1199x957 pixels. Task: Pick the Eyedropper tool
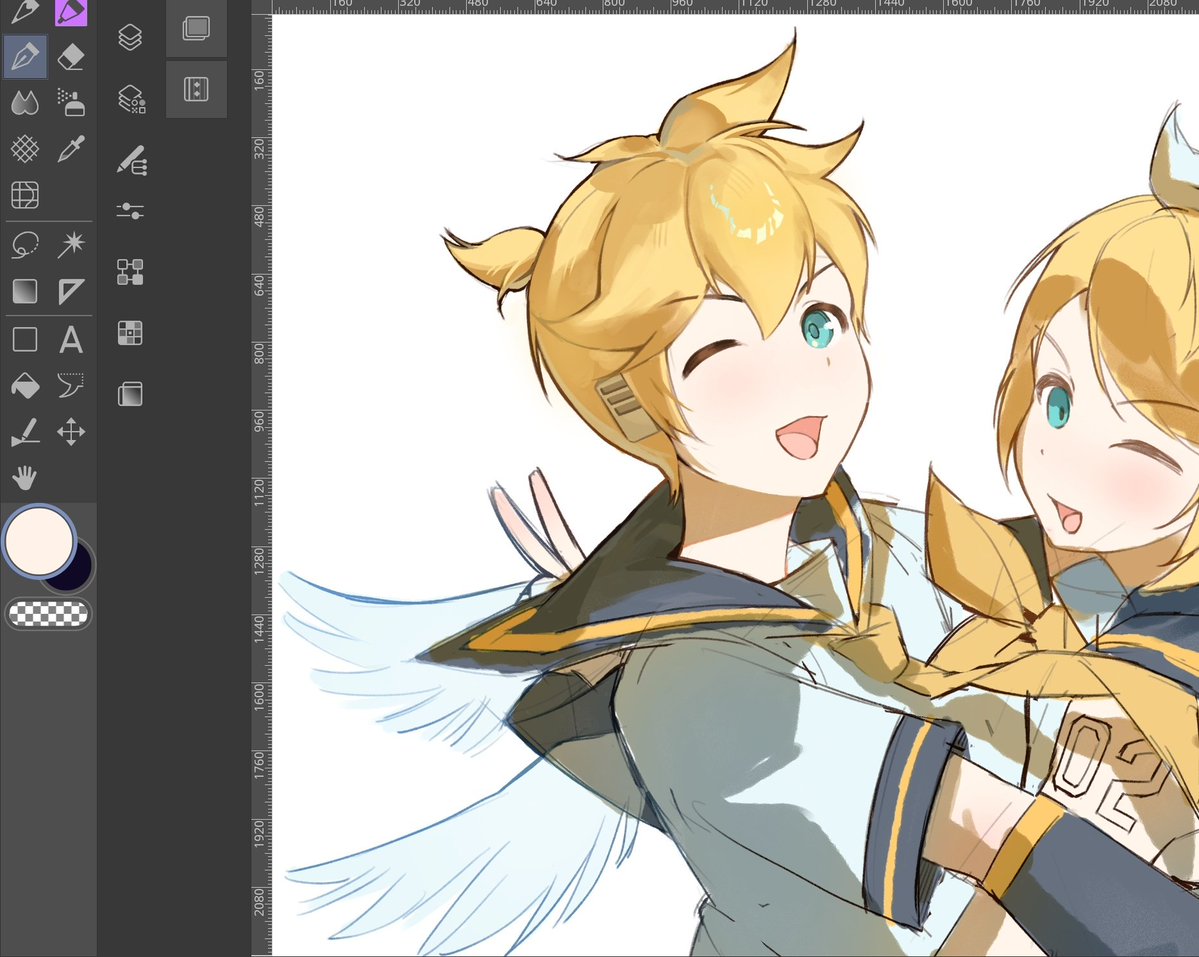pyautogui.click(x=71, y=149)
